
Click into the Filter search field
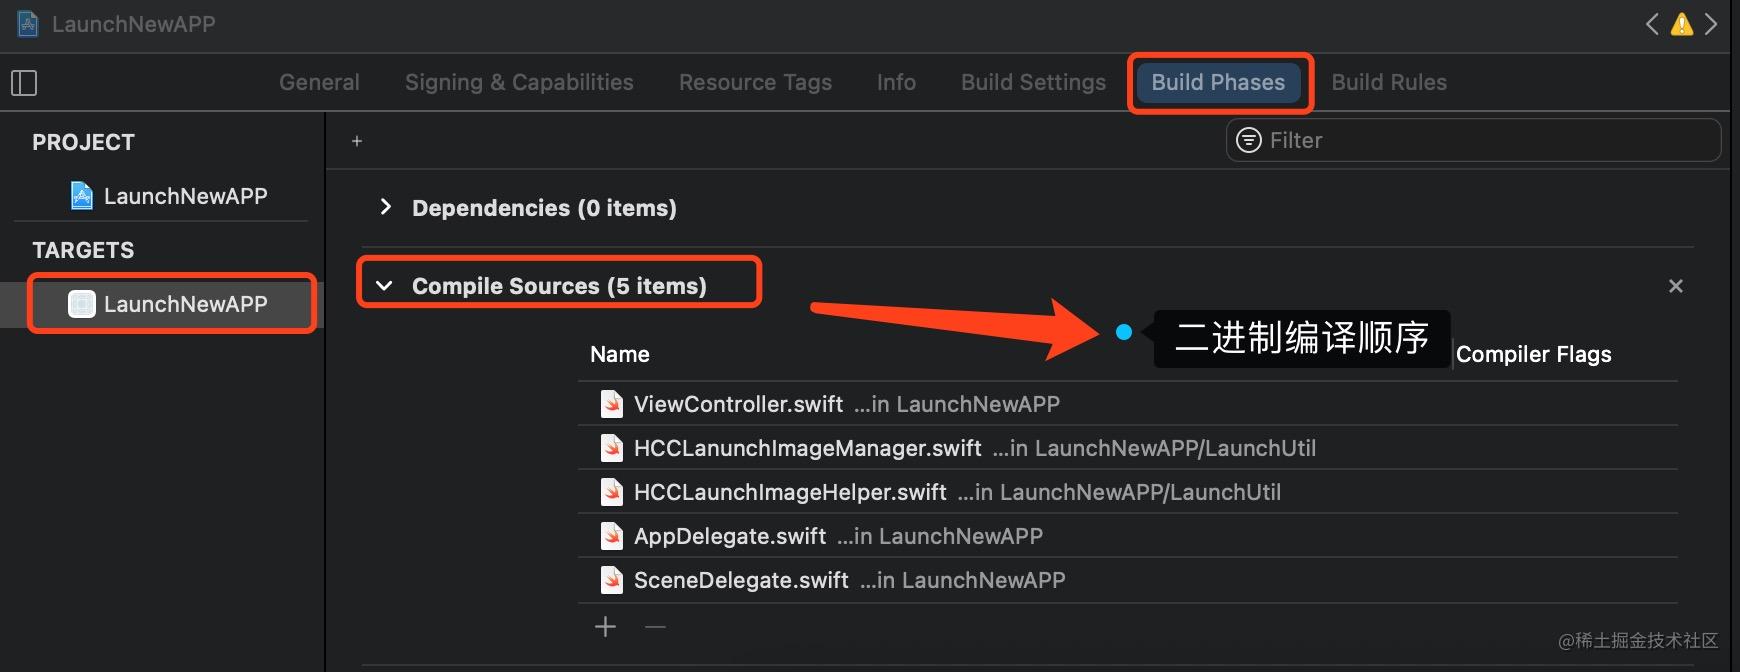1473,140
